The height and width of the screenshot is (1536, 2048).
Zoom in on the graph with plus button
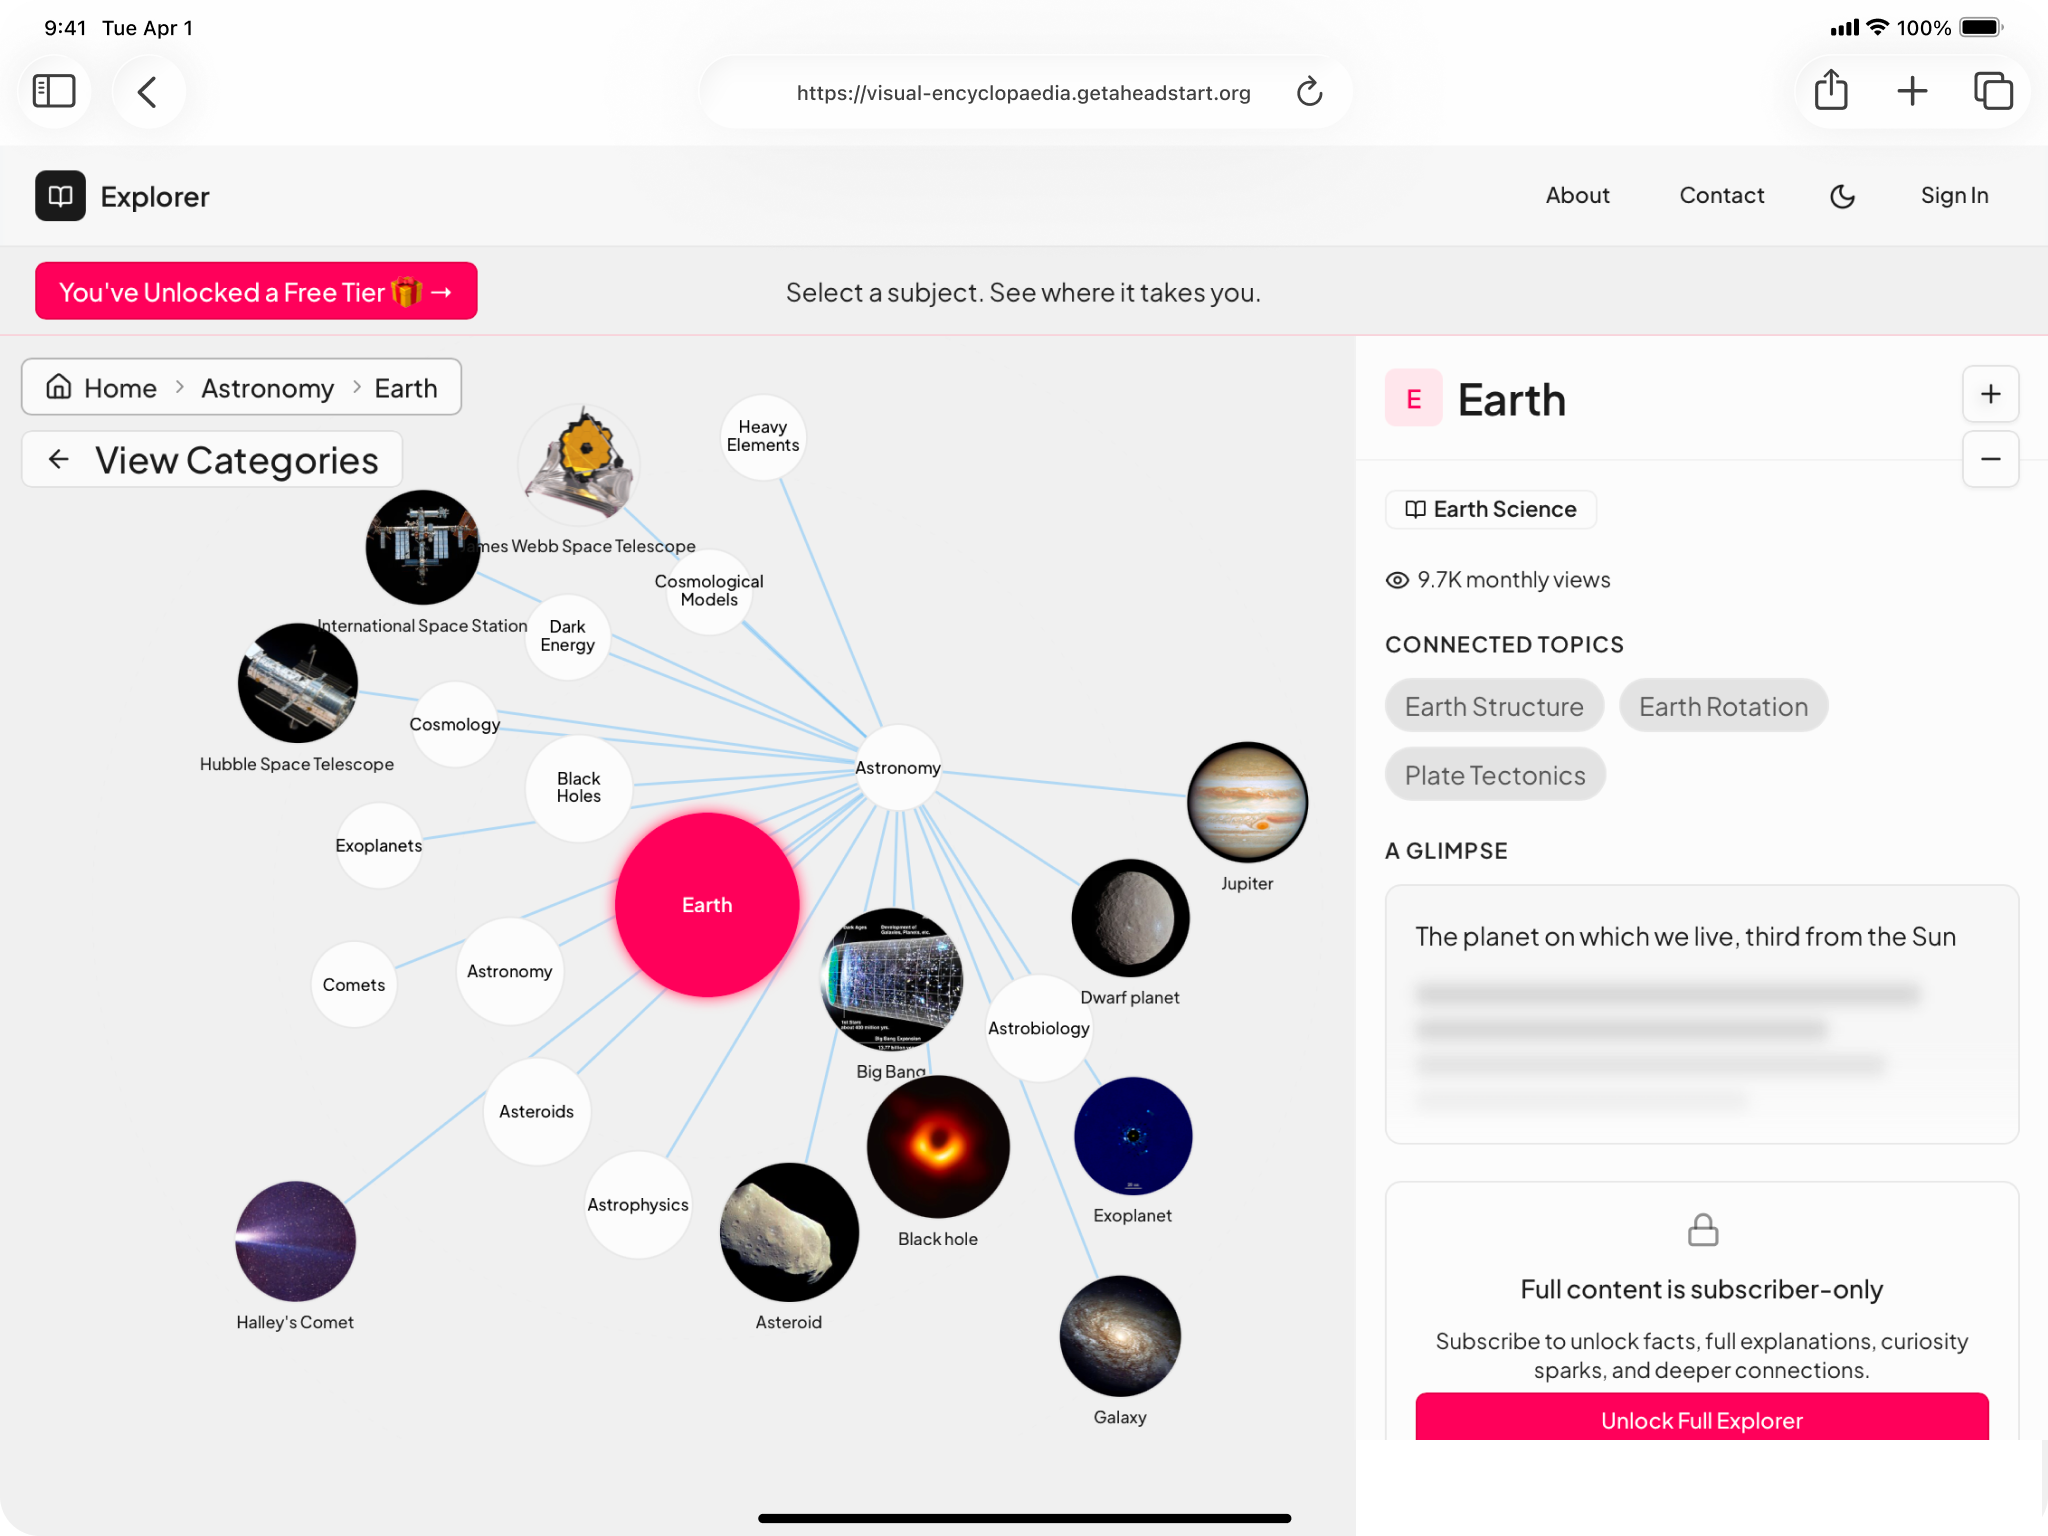[x=1990, y=394]
